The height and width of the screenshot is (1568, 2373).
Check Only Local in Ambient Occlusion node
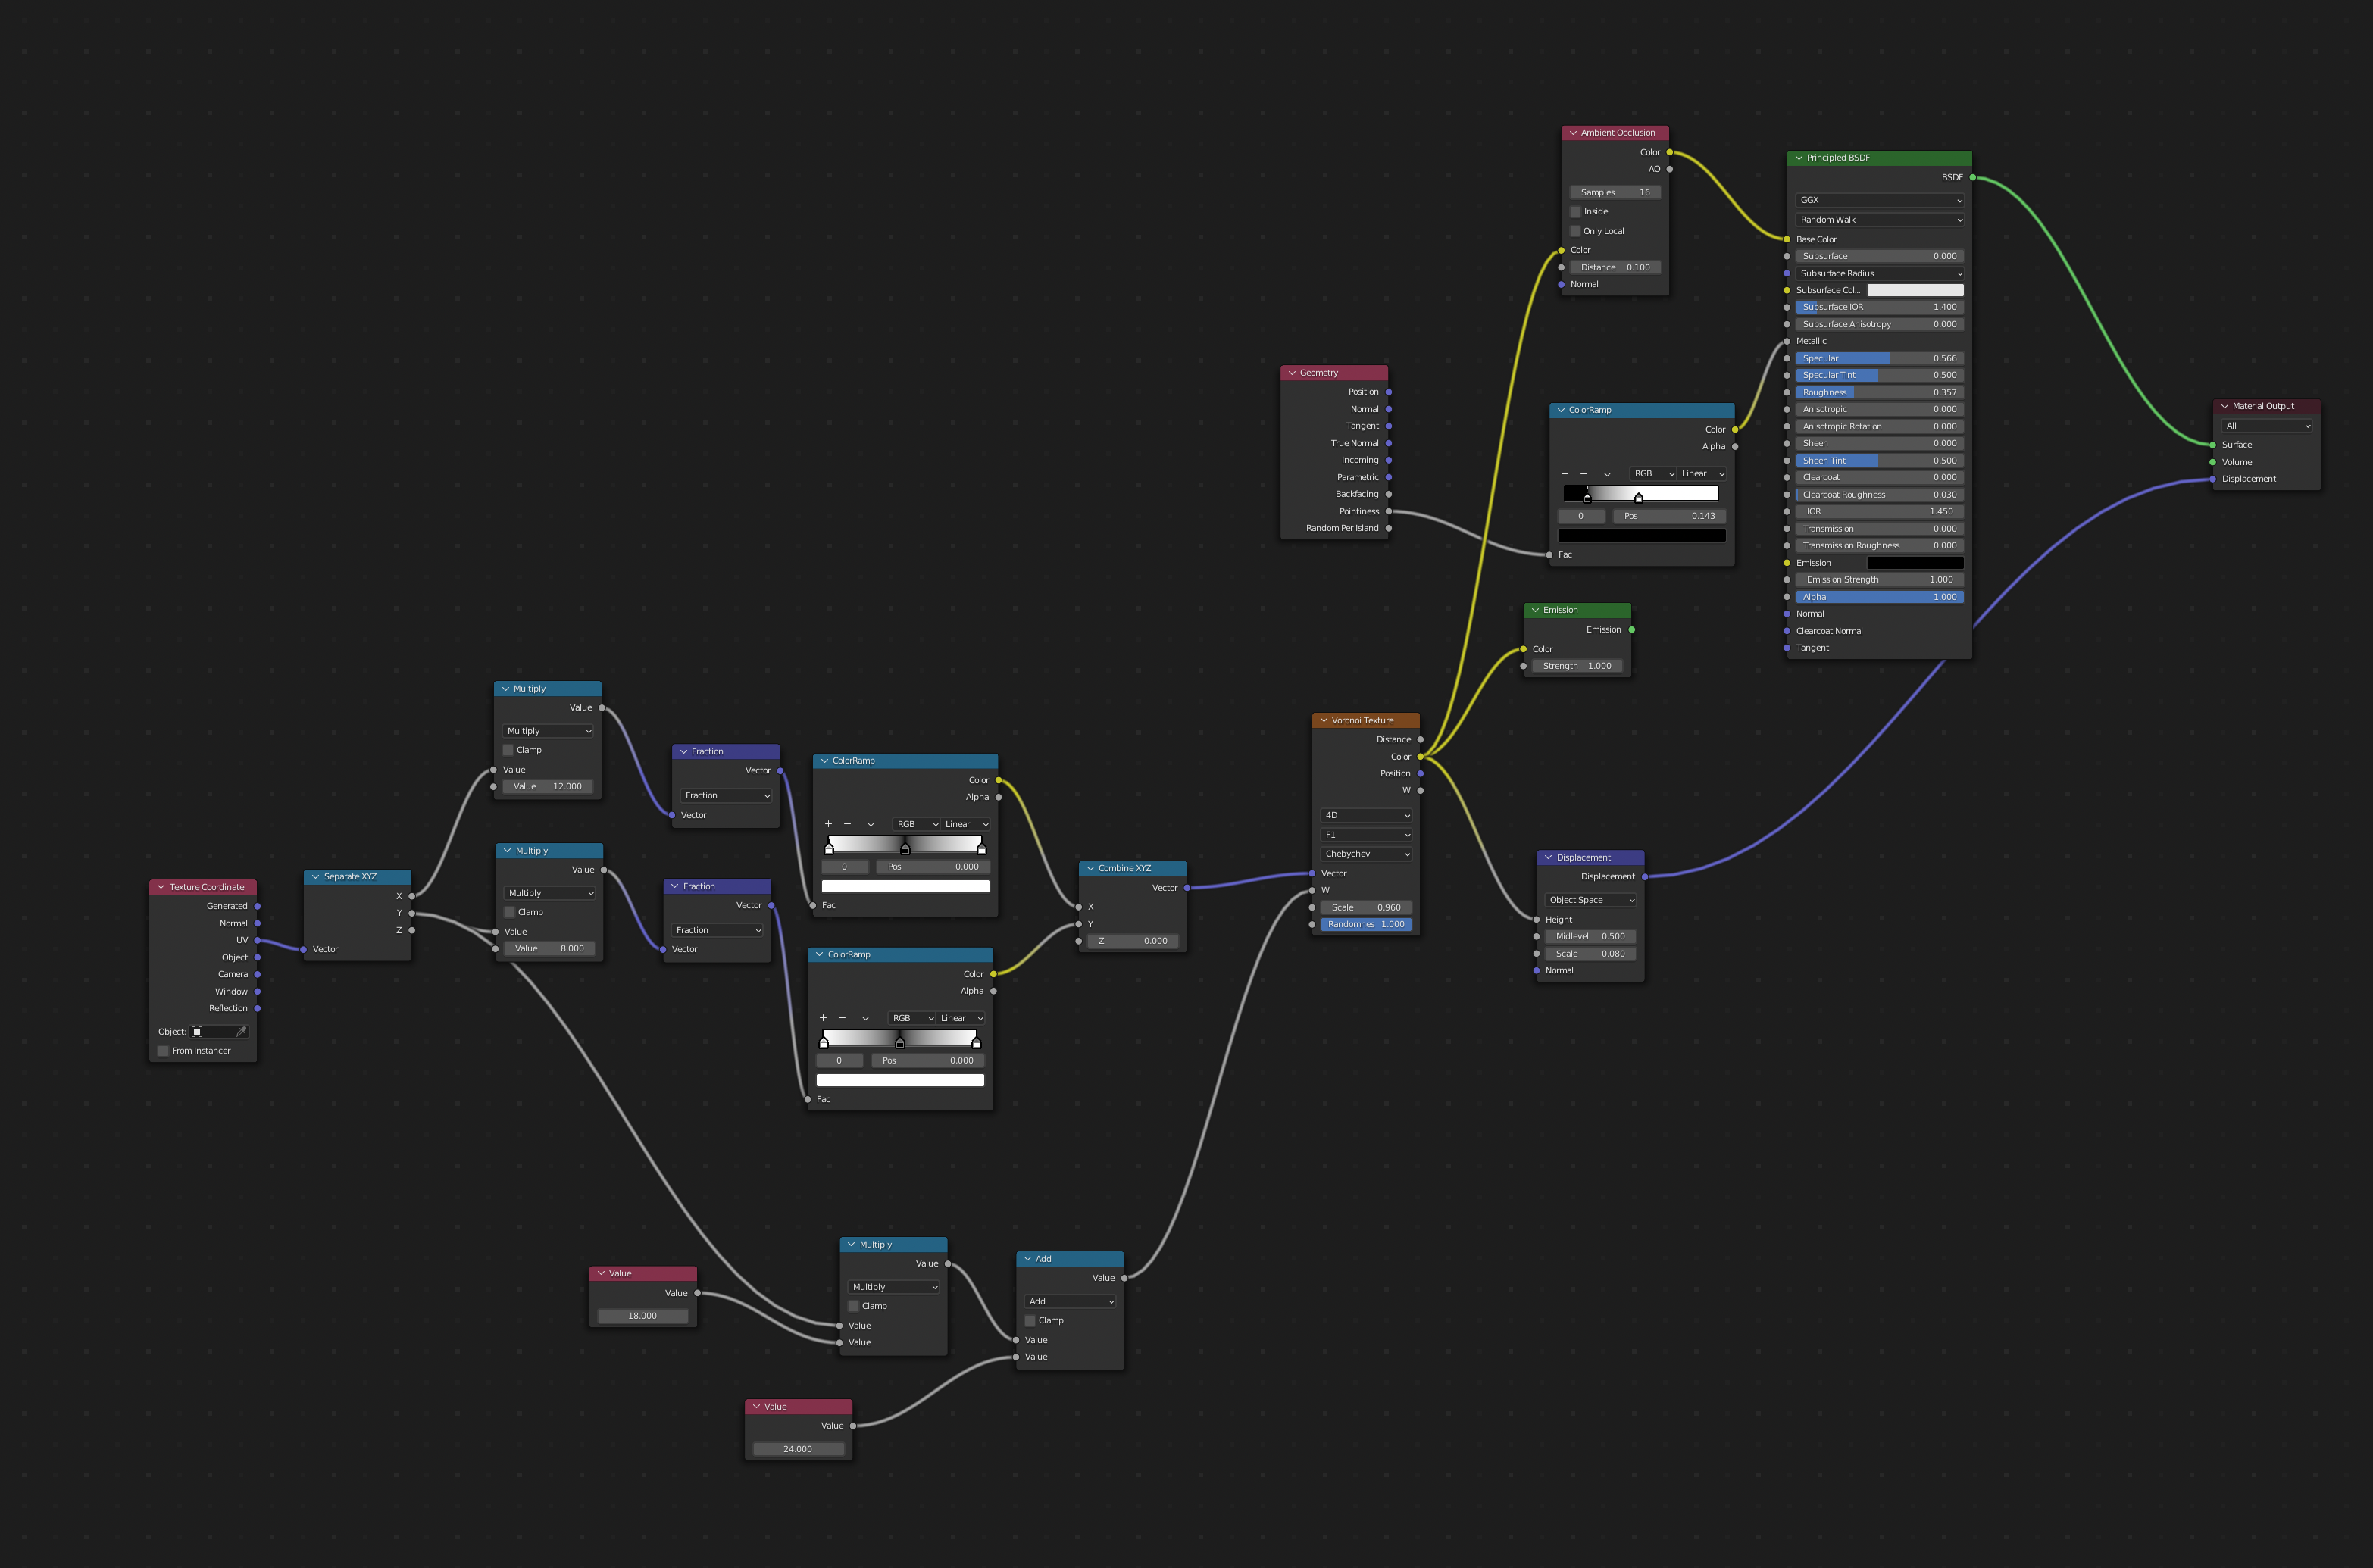[1575, 231]
